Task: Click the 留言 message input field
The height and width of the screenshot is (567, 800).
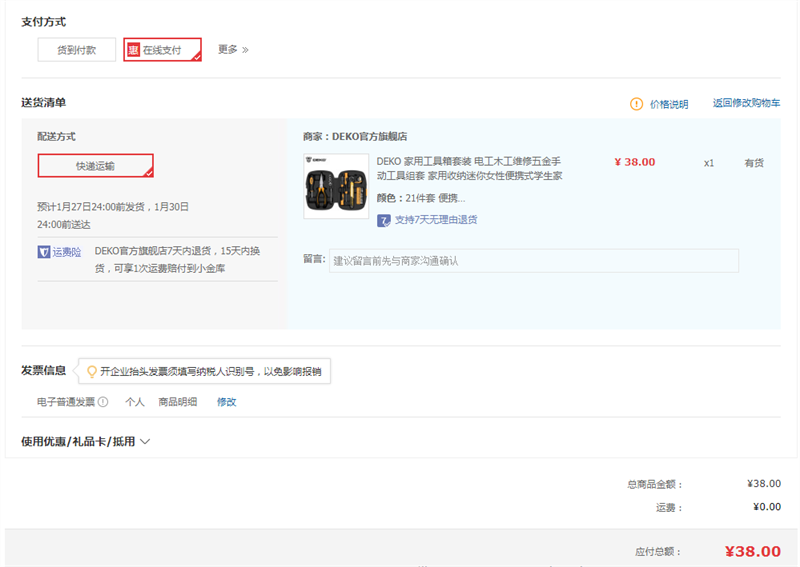Action: [x=533, y=261]
